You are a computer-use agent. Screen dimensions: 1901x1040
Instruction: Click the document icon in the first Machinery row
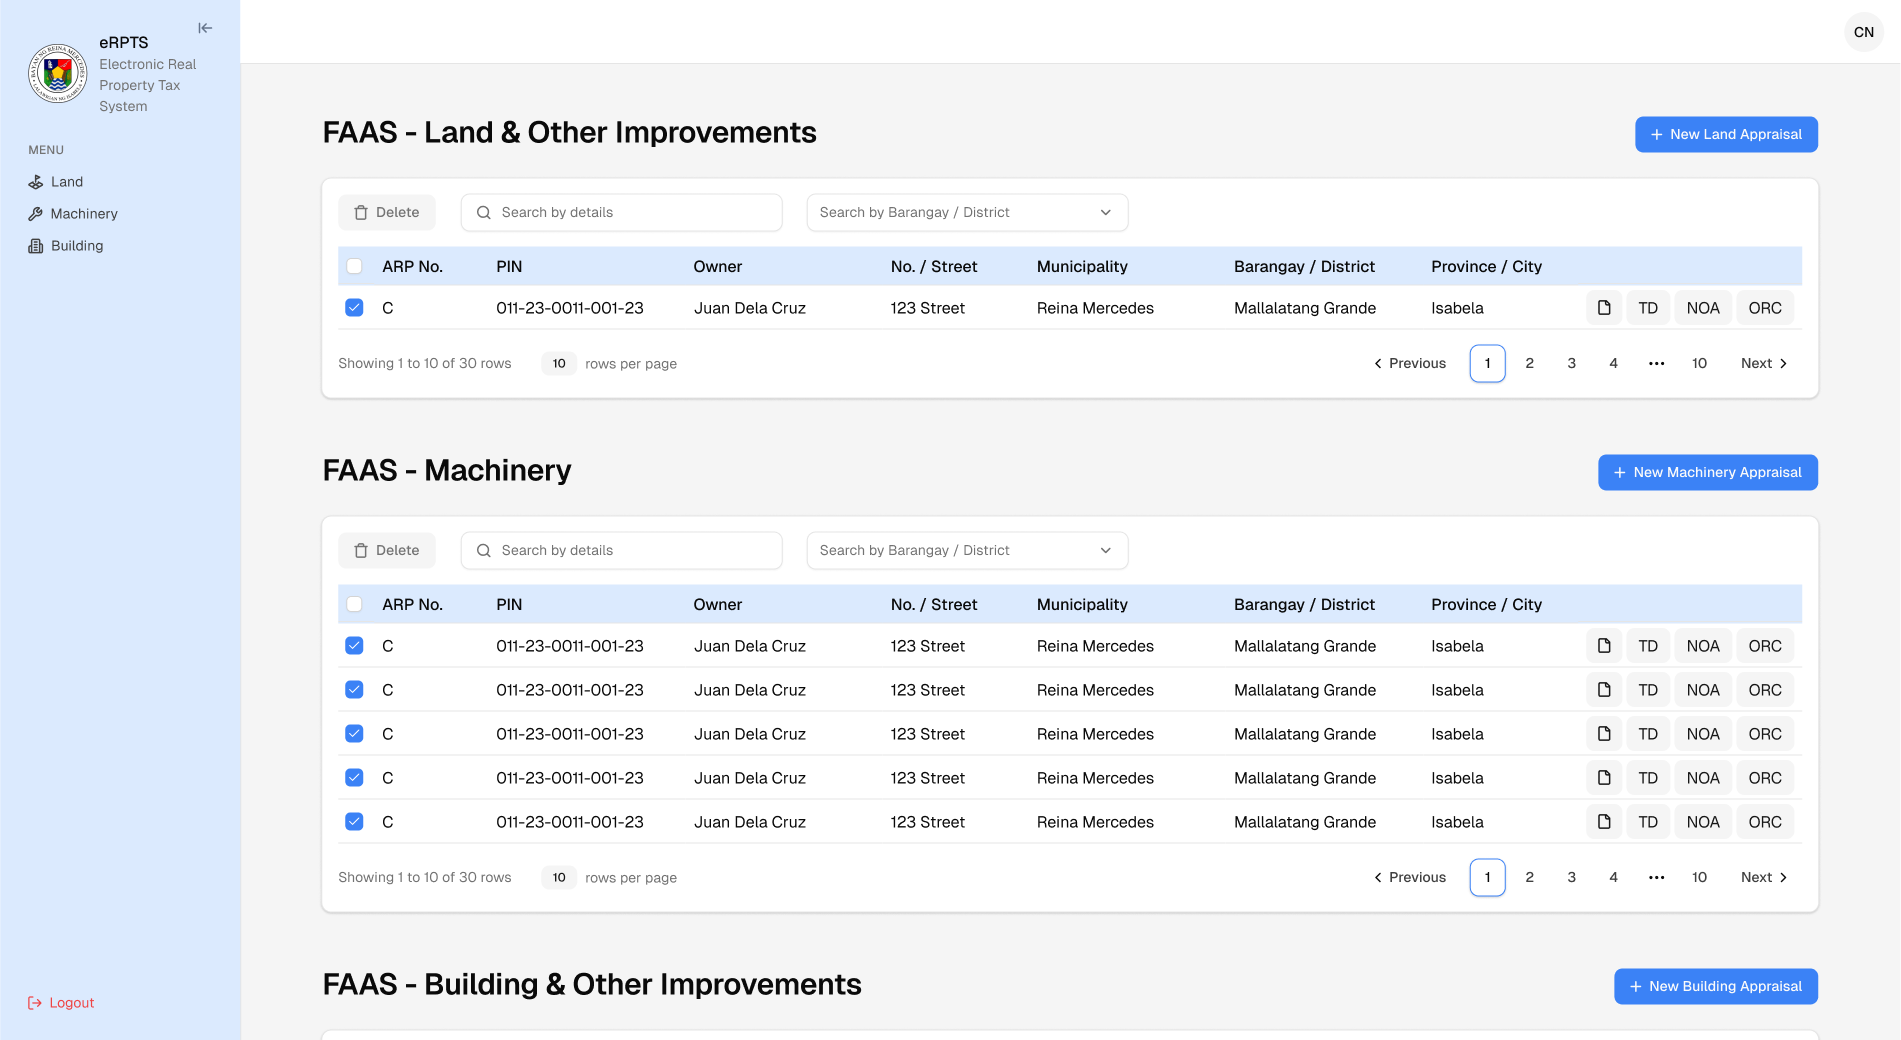[x=1603, y=646]
